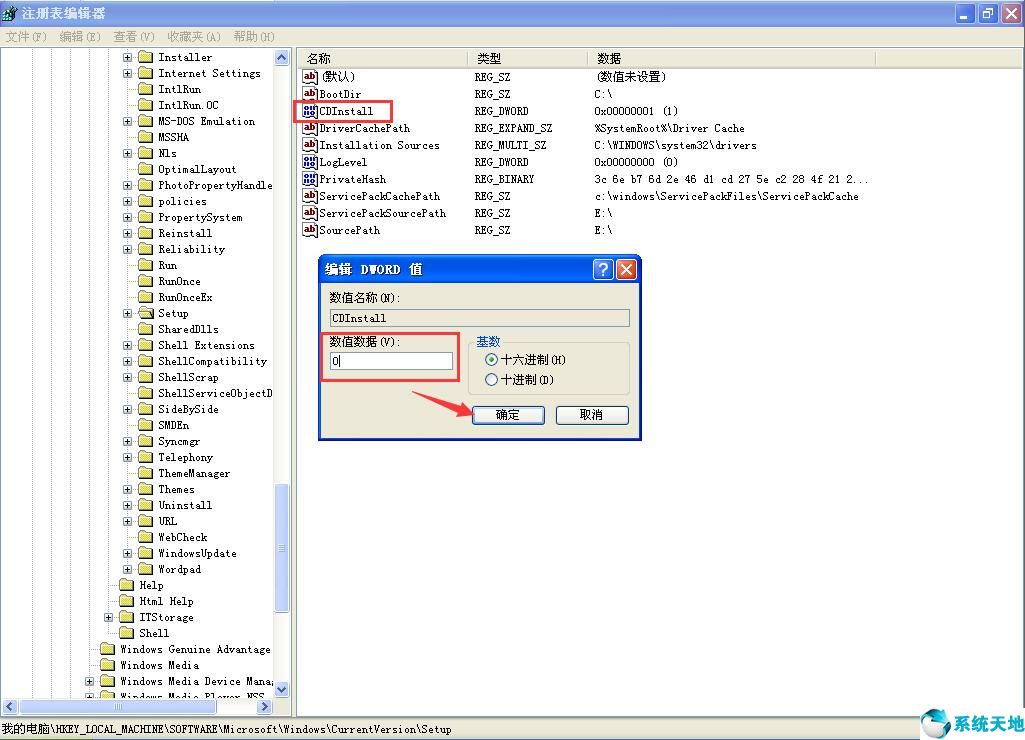Click tree pane scroll up arrow

[x=282, y=58]
